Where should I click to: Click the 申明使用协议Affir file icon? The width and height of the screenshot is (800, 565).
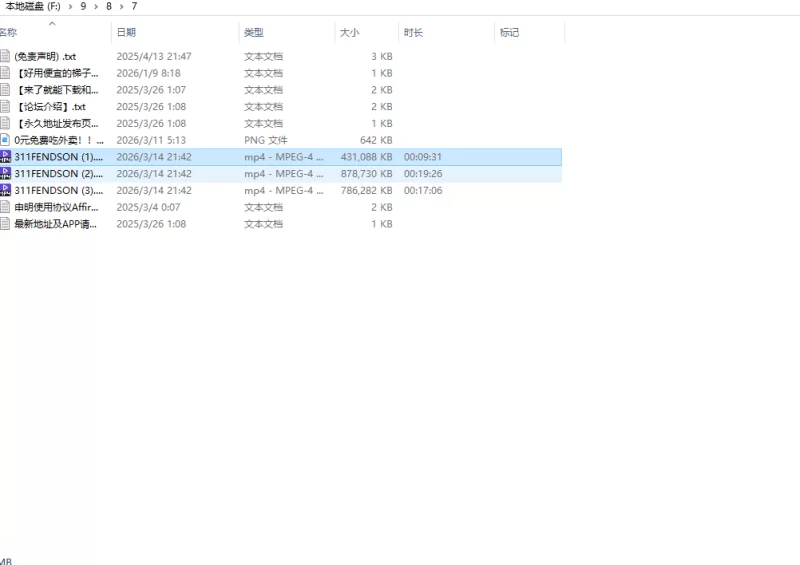[5, 207]
